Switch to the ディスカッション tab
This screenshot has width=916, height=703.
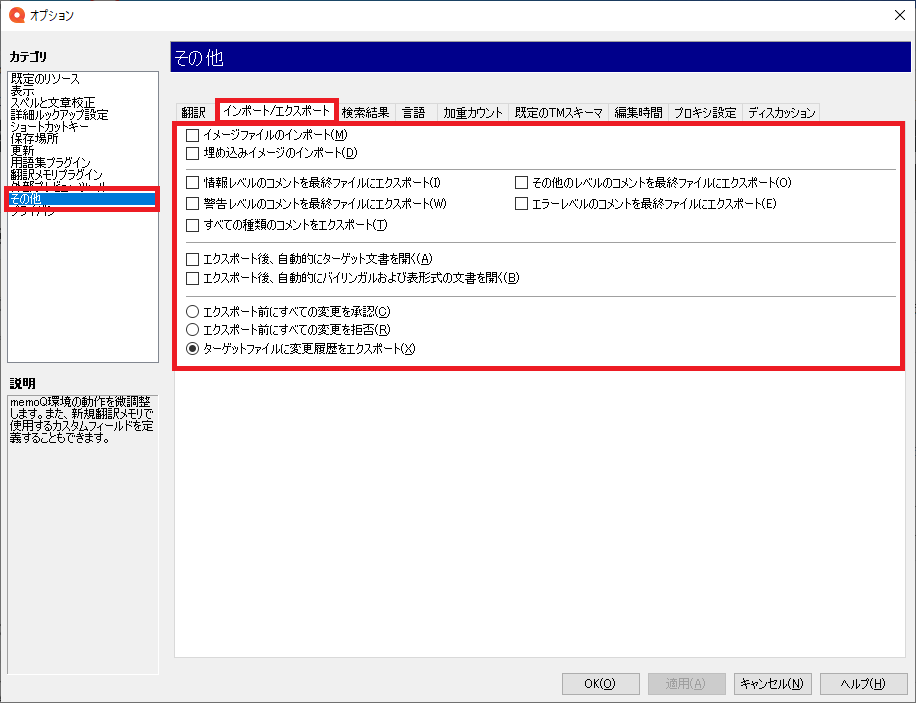781,113
